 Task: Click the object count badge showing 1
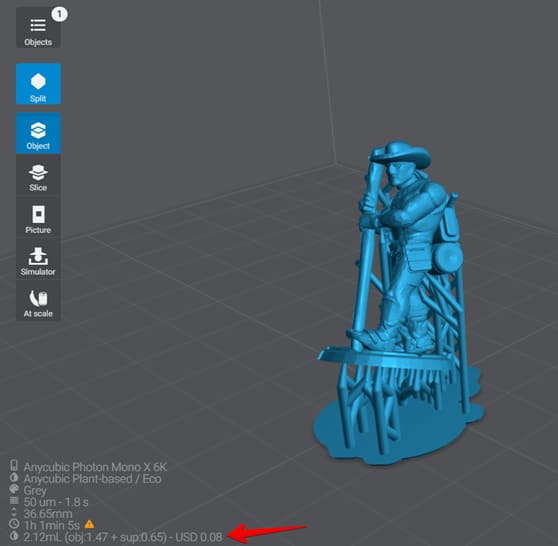tap(59, 15)
